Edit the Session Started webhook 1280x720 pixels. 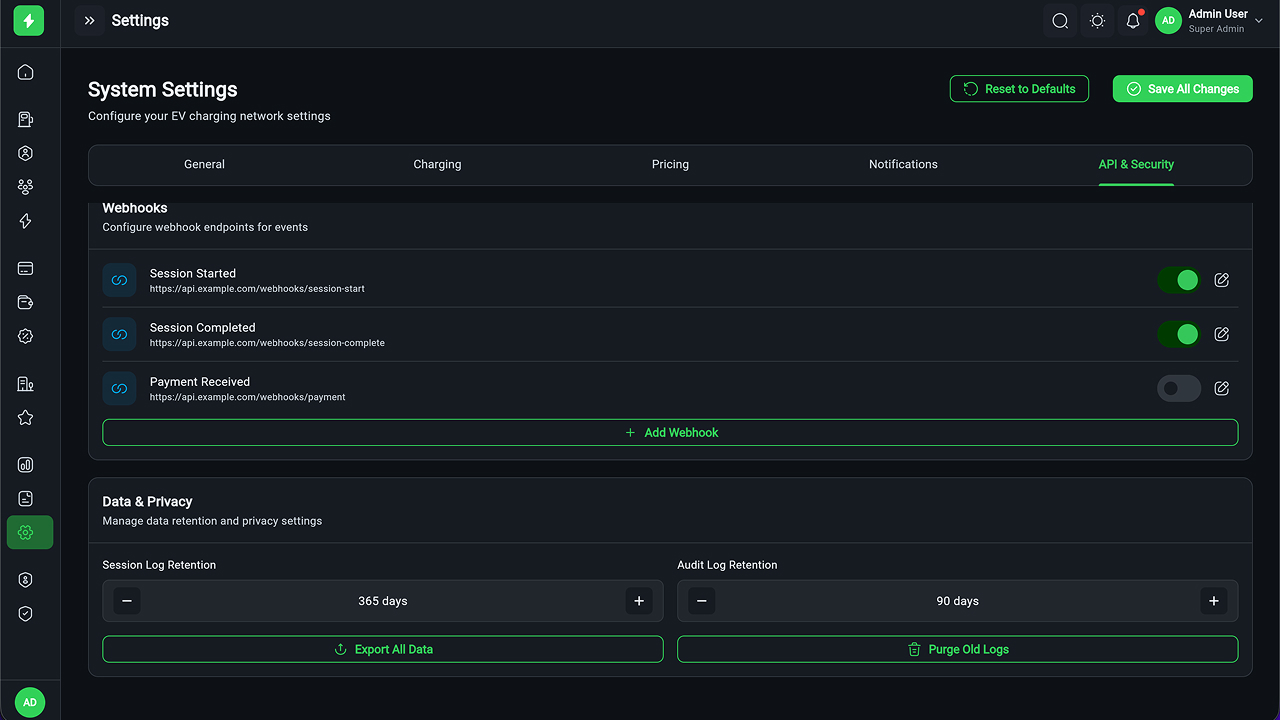pyautogui.click(x=1221, y=280)
